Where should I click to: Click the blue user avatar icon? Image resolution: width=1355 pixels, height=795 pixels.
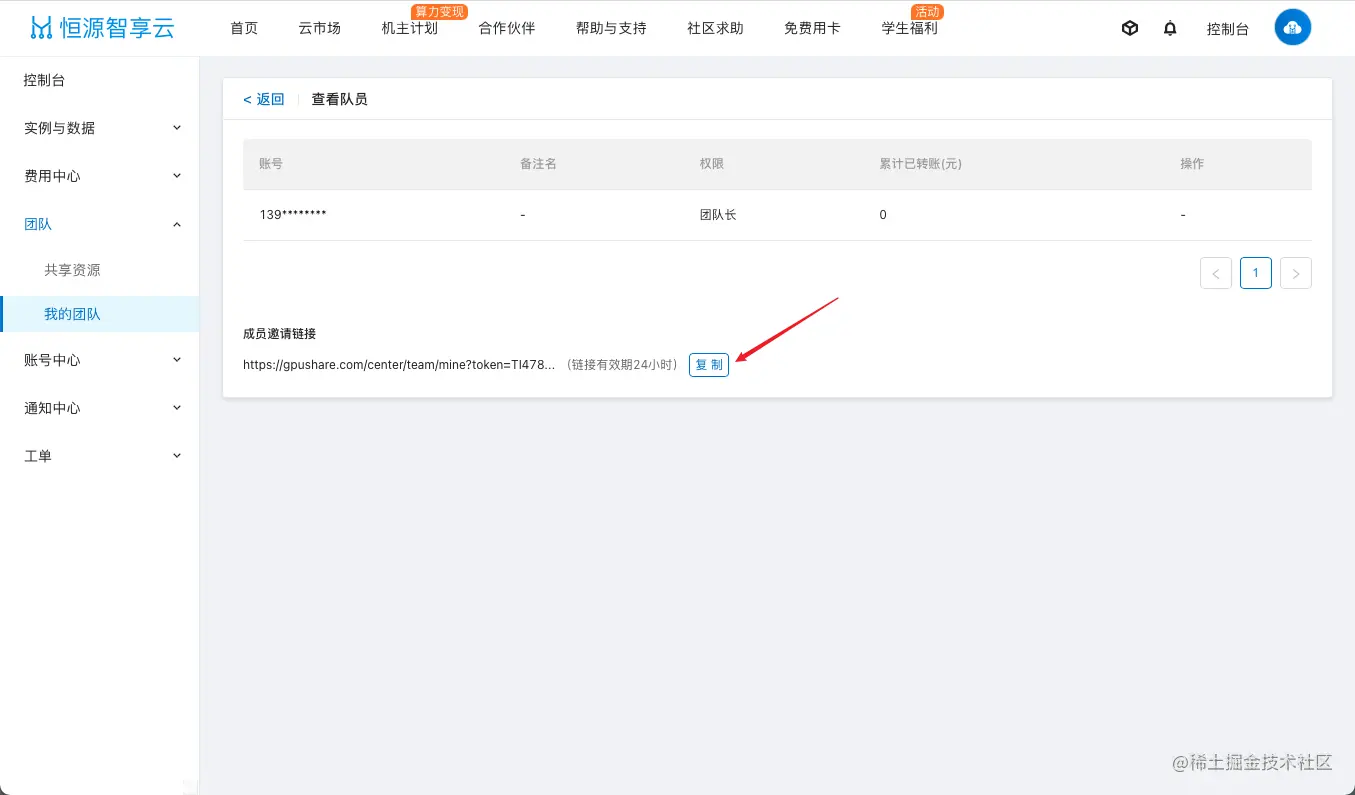(1293, 28)
